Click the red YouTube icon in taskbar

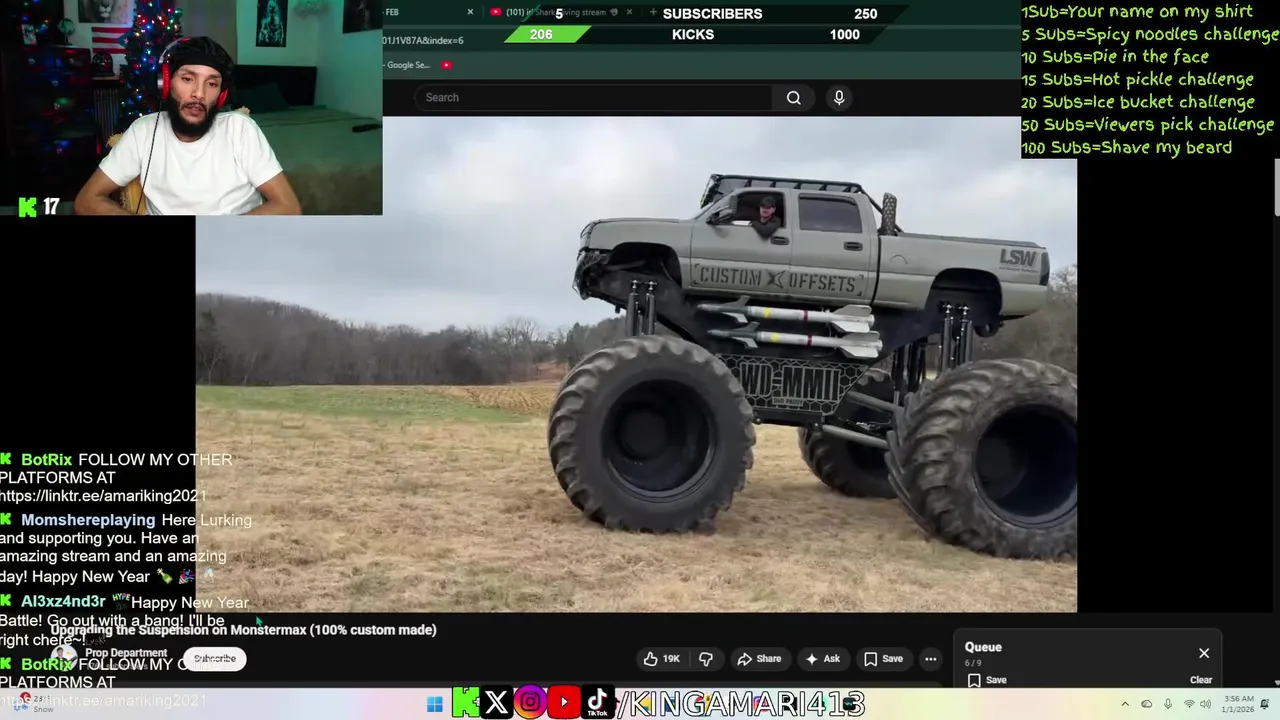coord(564,703)
